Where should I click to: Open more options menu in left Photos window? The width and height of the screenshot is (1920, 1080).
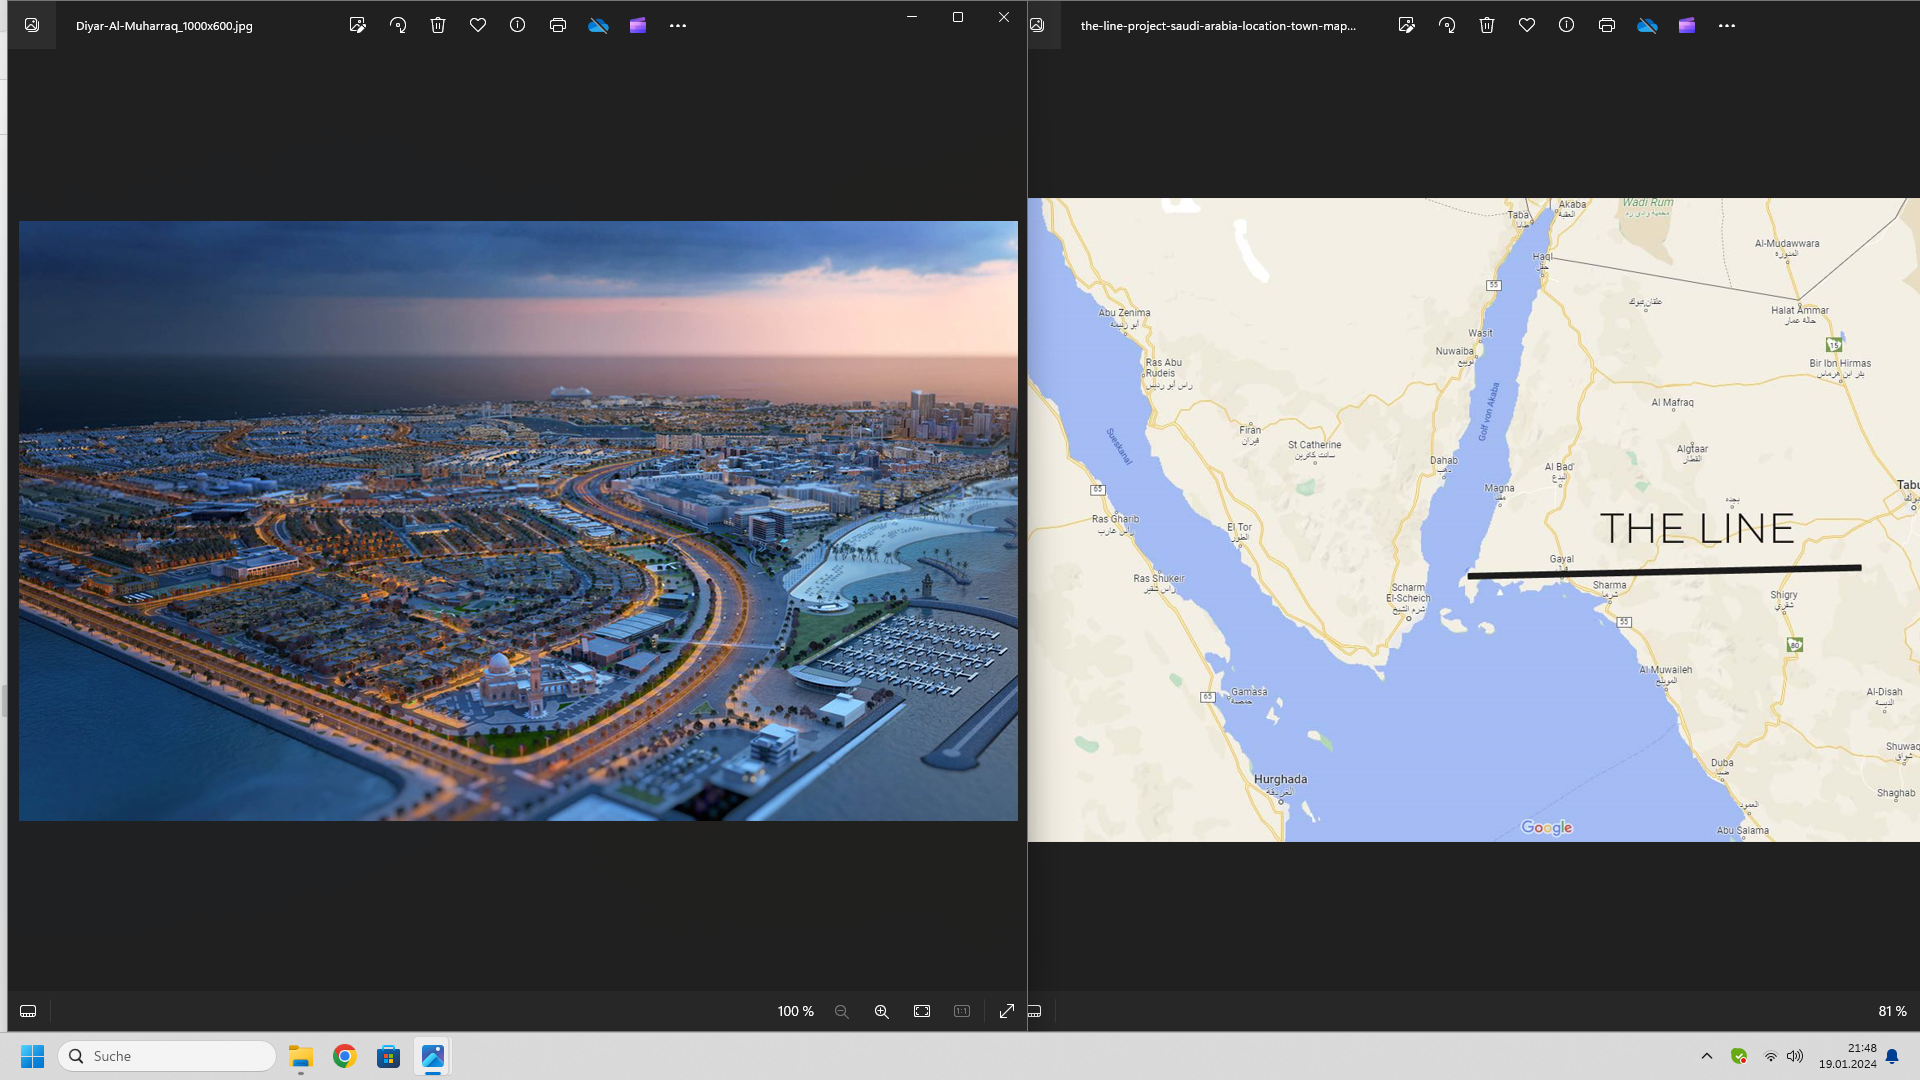(x=678, y=26)
